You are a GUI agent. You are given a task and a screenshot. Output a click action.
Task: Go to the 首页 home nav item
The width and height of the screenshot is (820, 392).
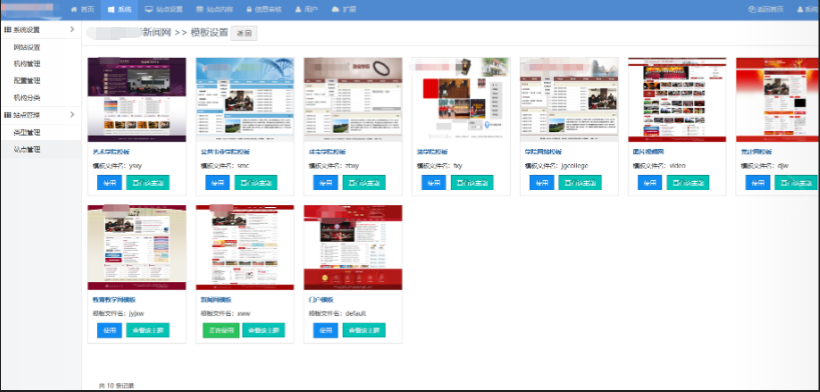pos(82,9)
